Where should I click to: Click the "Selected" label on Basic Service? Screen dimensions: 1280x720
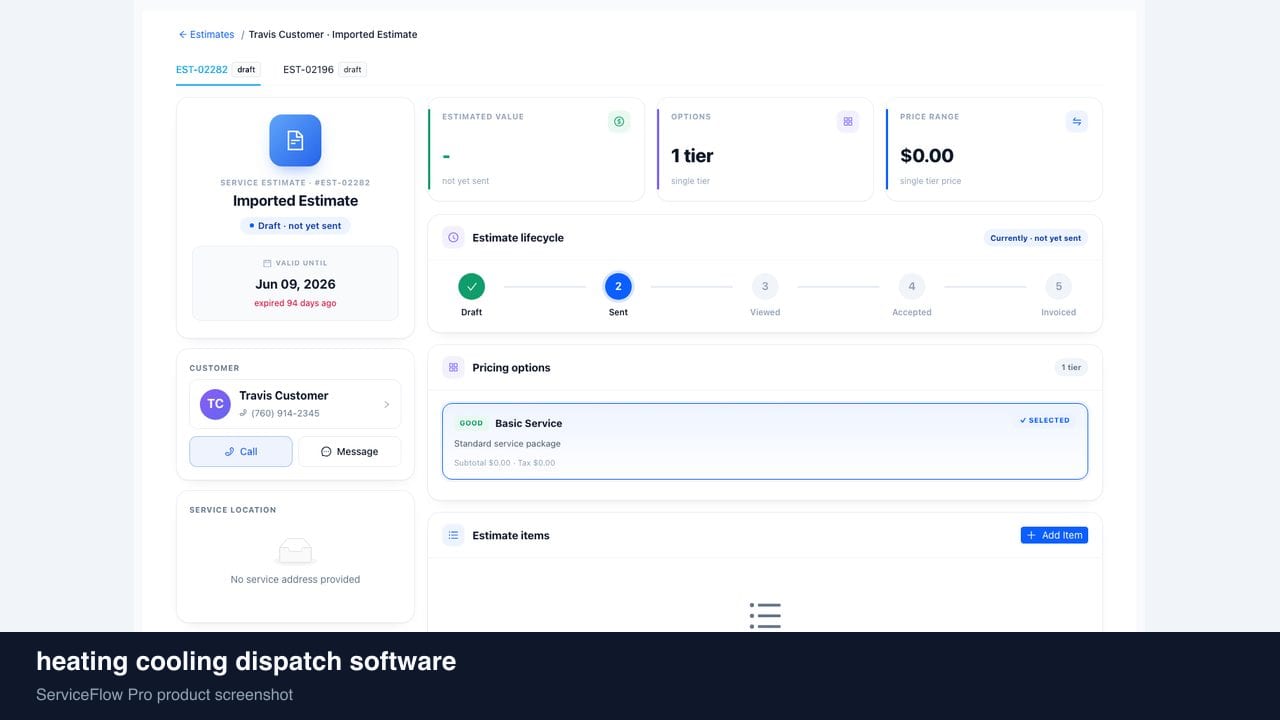click(1044, 421)
